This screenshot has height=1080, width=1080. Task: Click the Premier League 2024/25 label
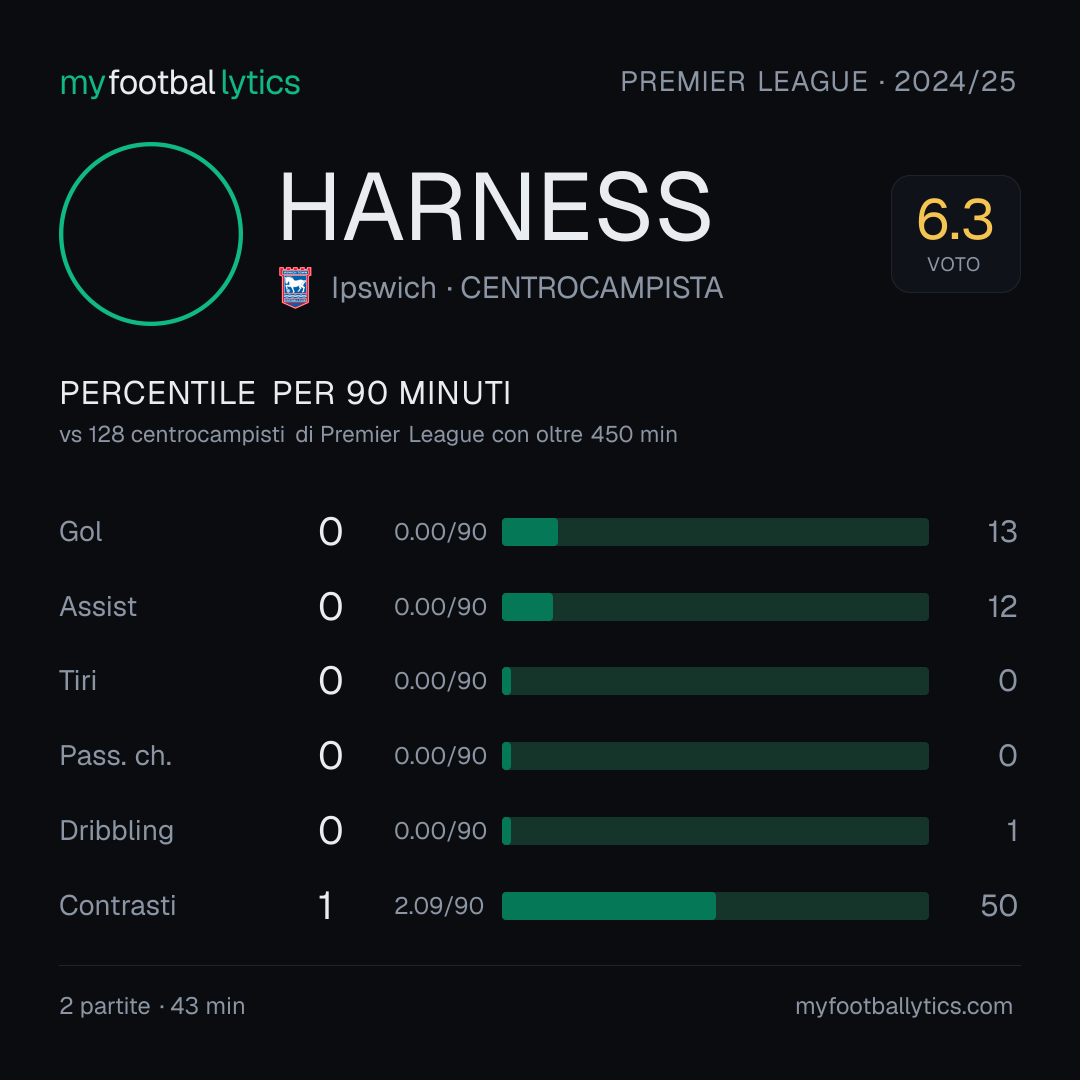point(818,81)
